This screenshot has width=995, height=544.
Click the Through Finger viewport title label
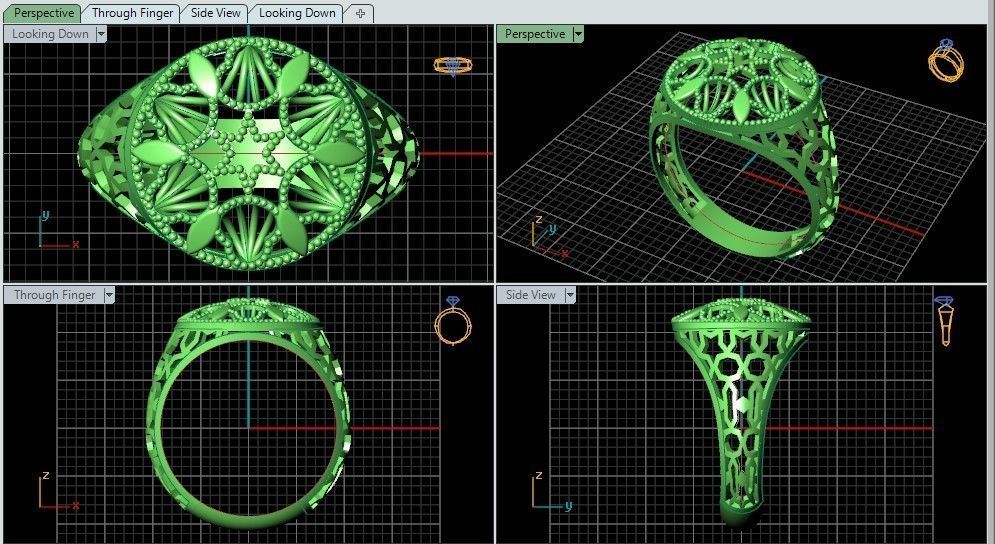click(55, 295)
